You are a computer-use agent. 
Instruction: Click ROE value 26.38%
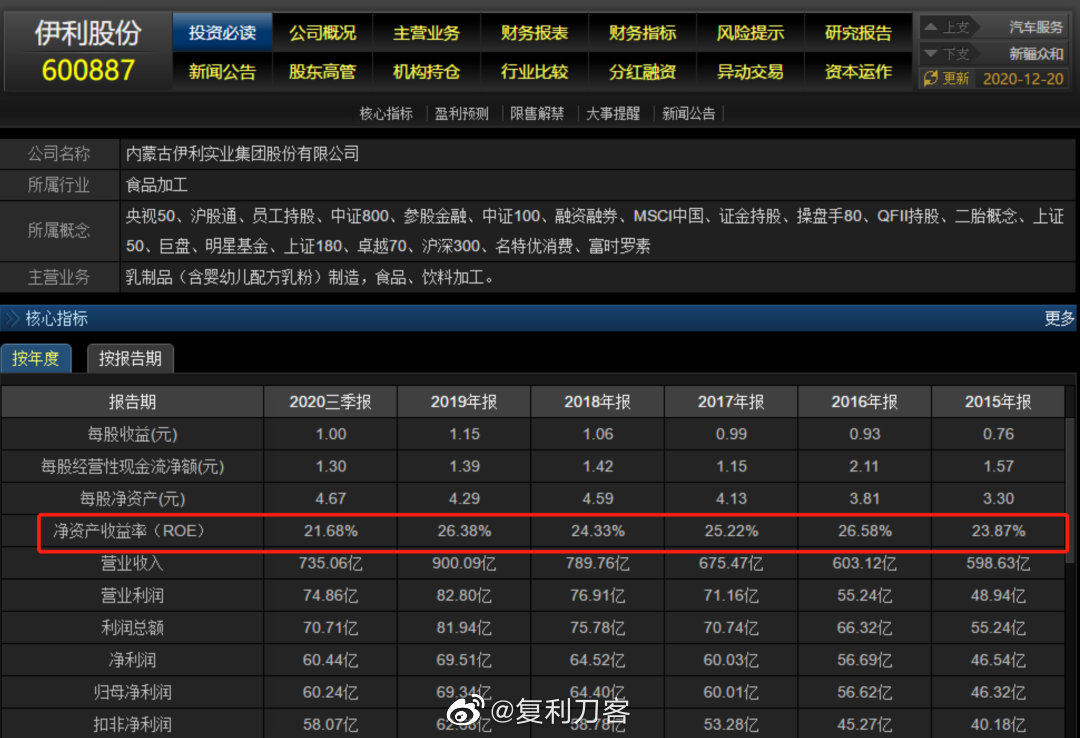(464, 531)
